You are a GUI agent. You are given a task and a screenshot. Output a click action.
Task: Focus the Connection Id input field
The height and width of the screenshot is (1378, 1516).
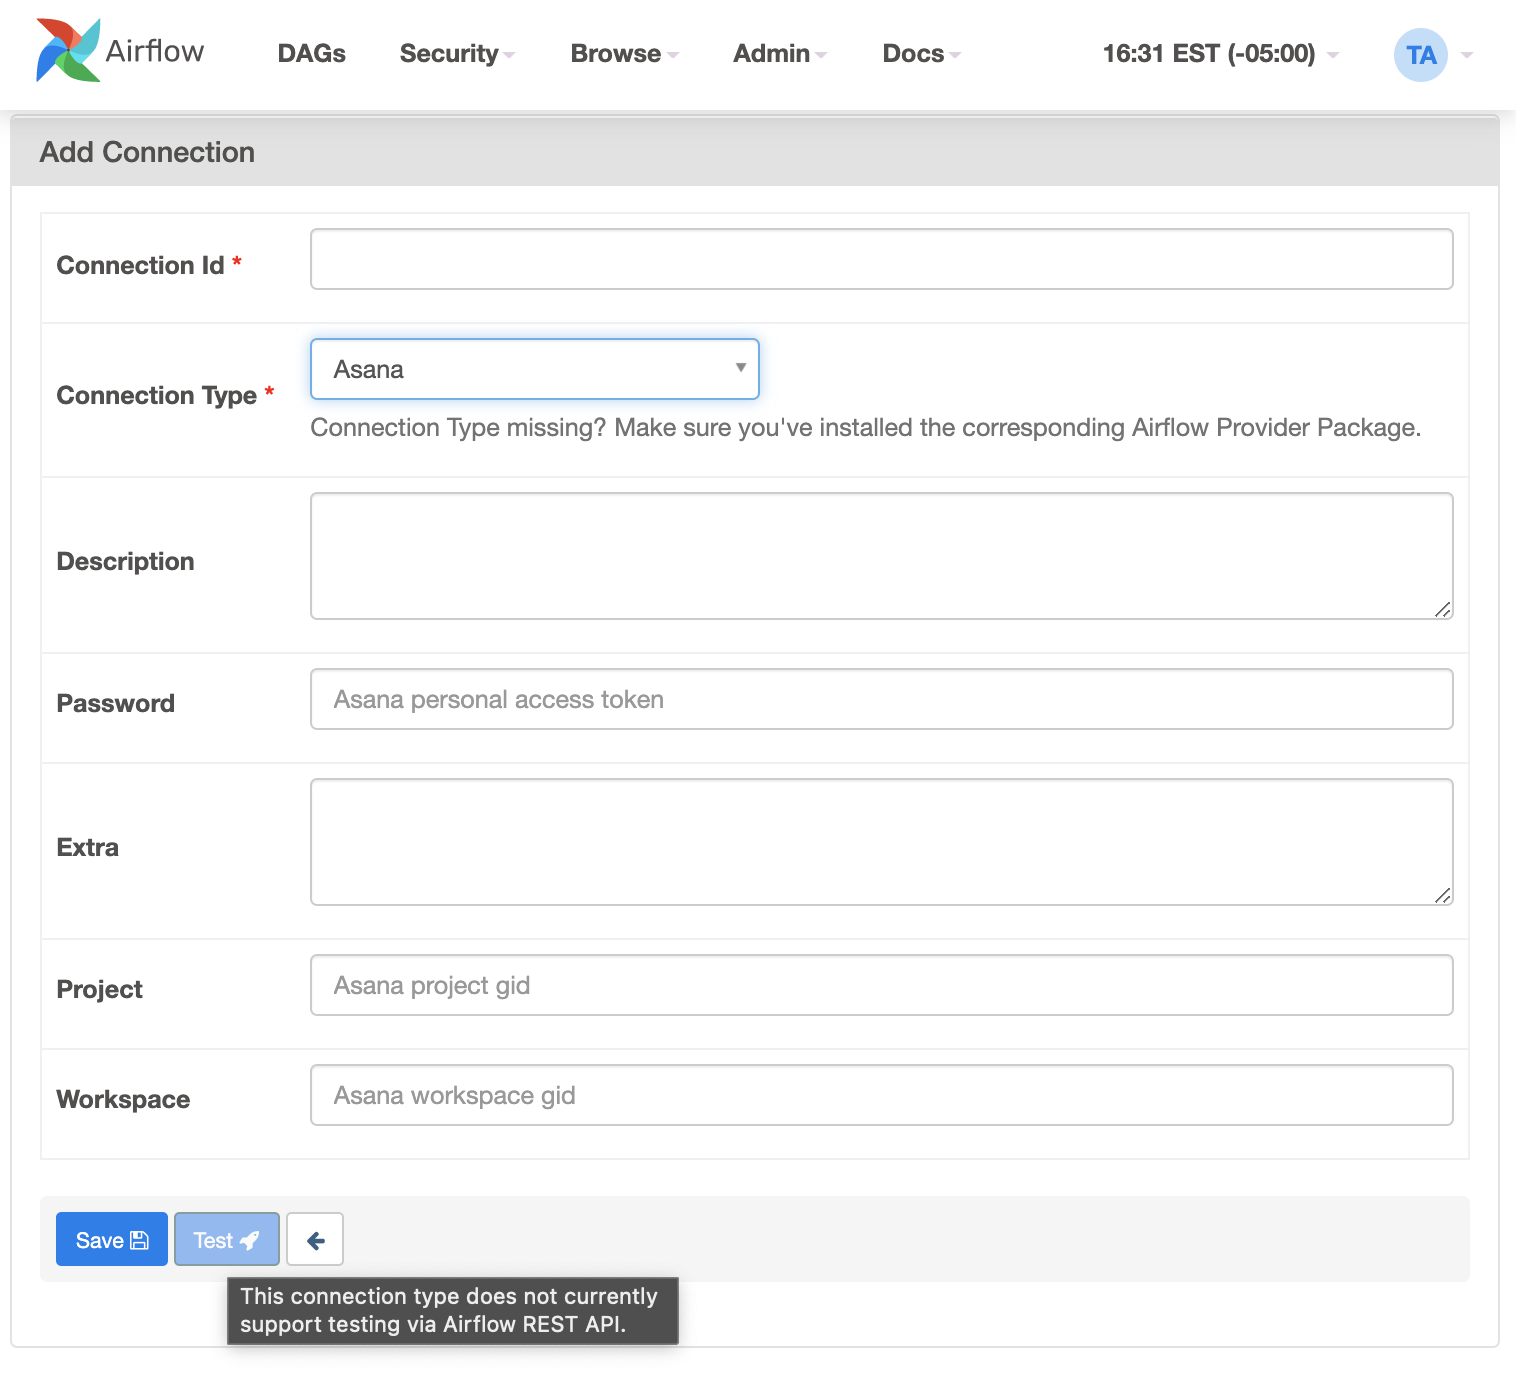click(881, 259)
